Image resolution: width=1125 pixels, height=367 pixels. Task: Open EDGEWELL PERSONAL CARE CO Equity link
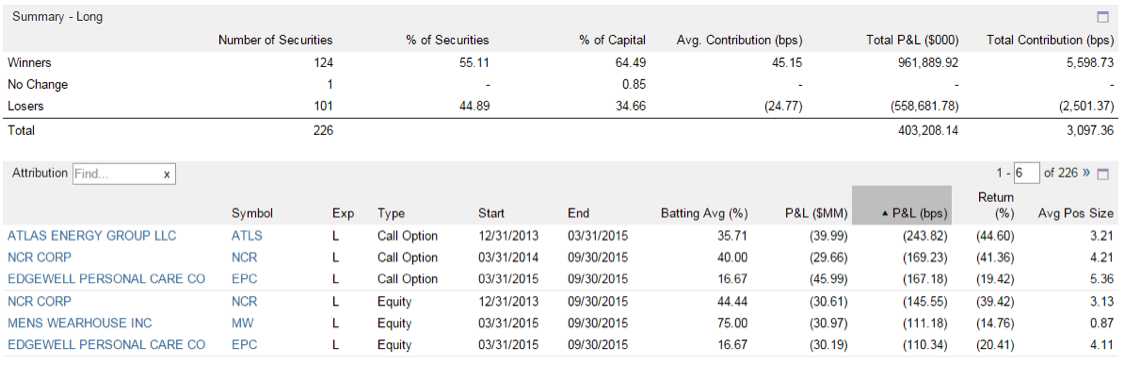106,345
